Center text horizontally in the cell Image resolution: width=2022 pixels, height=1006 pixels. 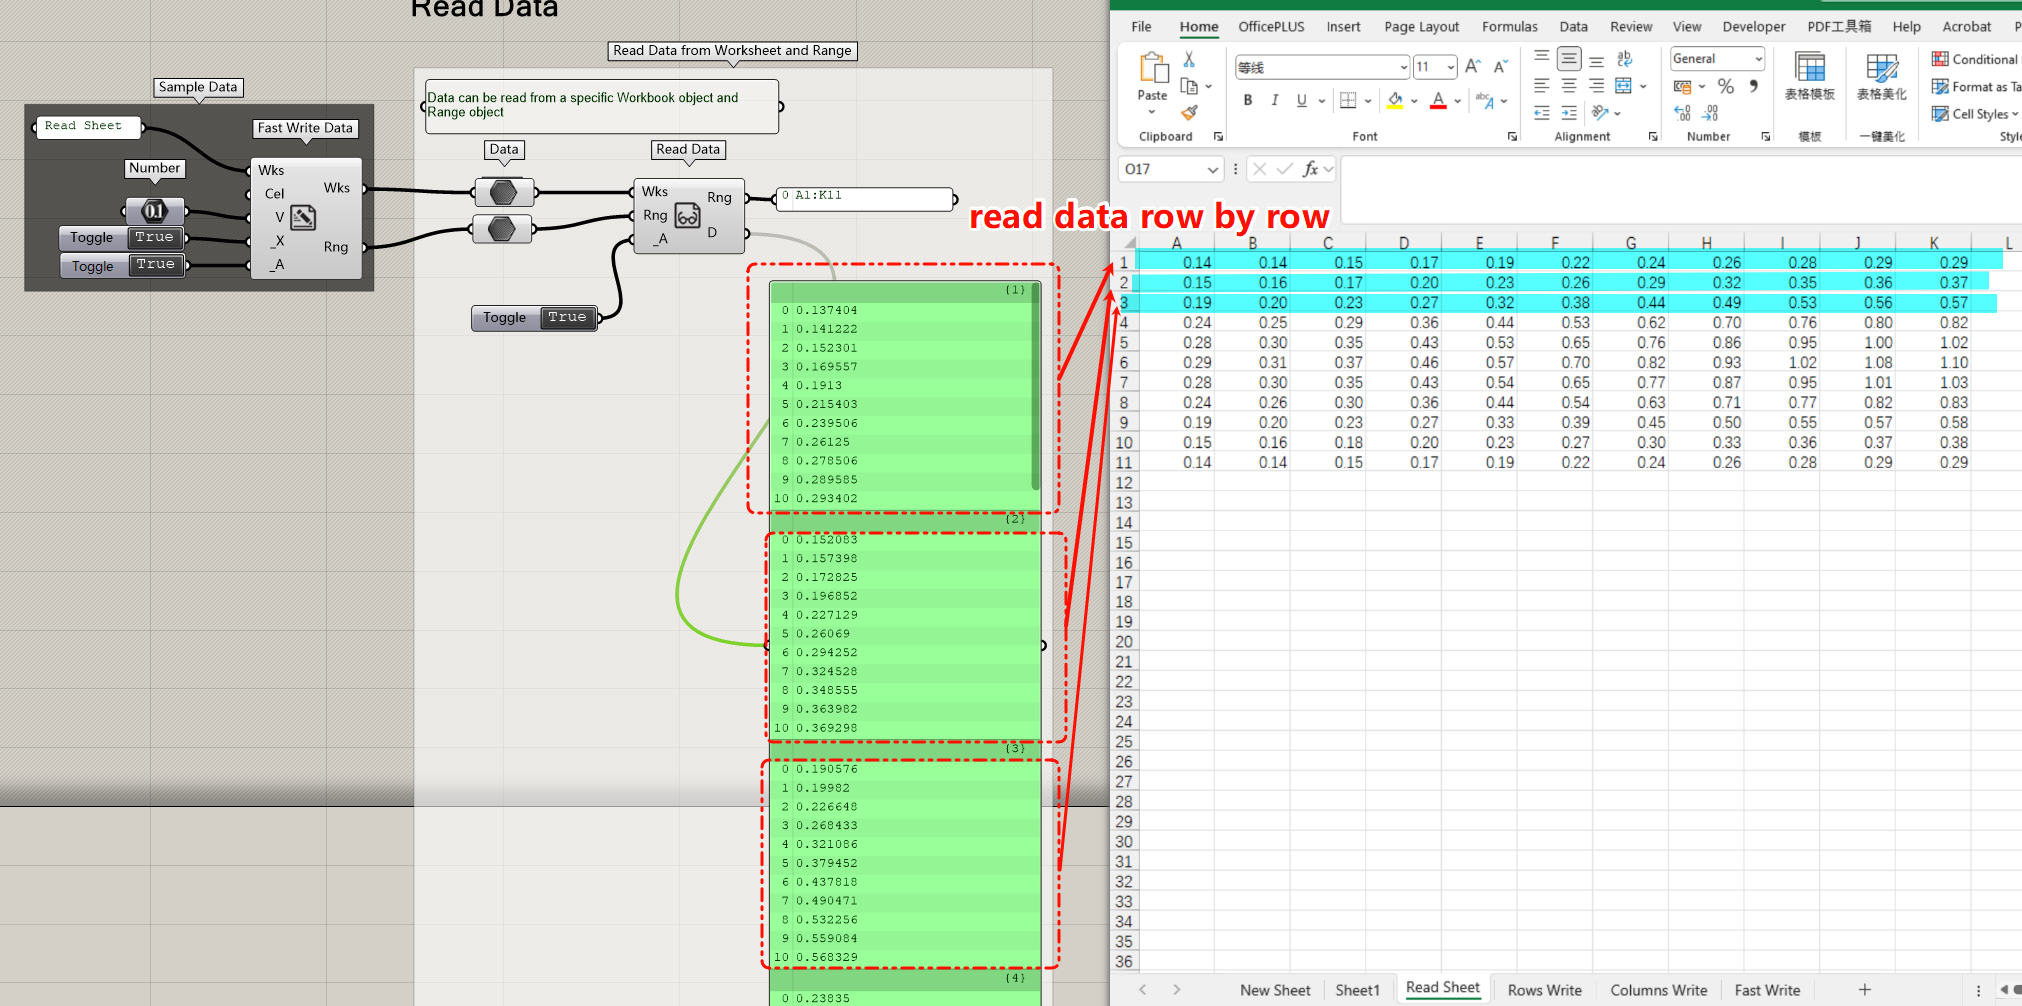tap(1569, 86)
